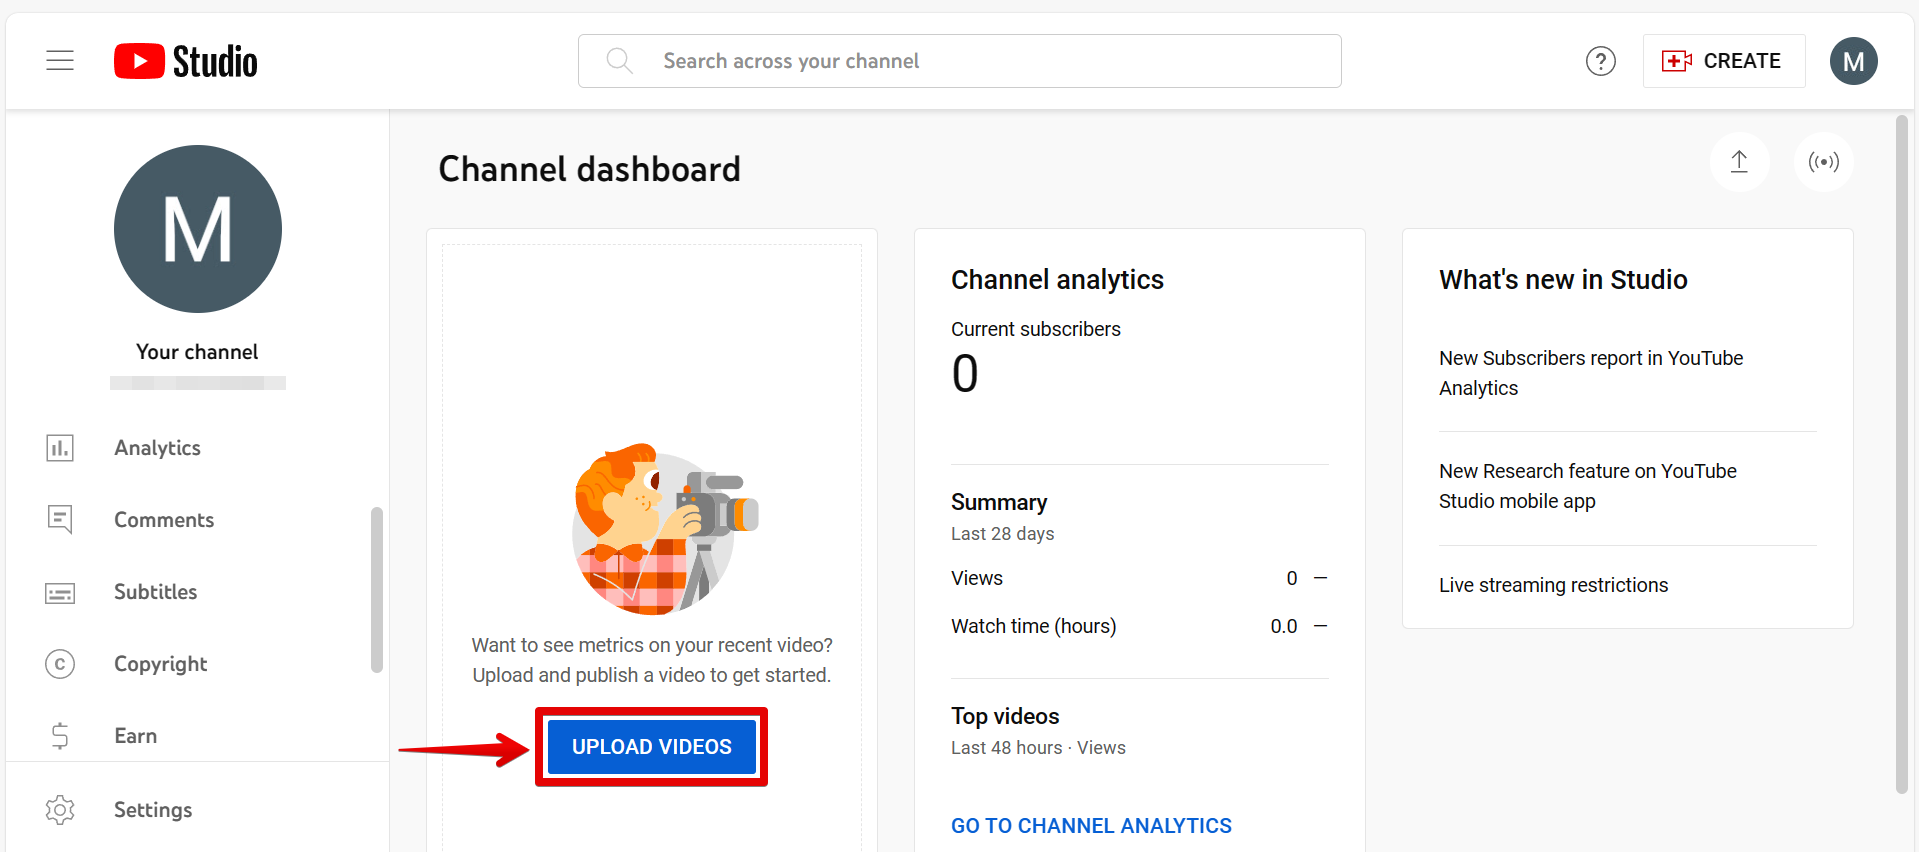Click the go live broadcast icon
1919x852 pixels.
point(1823,162)
